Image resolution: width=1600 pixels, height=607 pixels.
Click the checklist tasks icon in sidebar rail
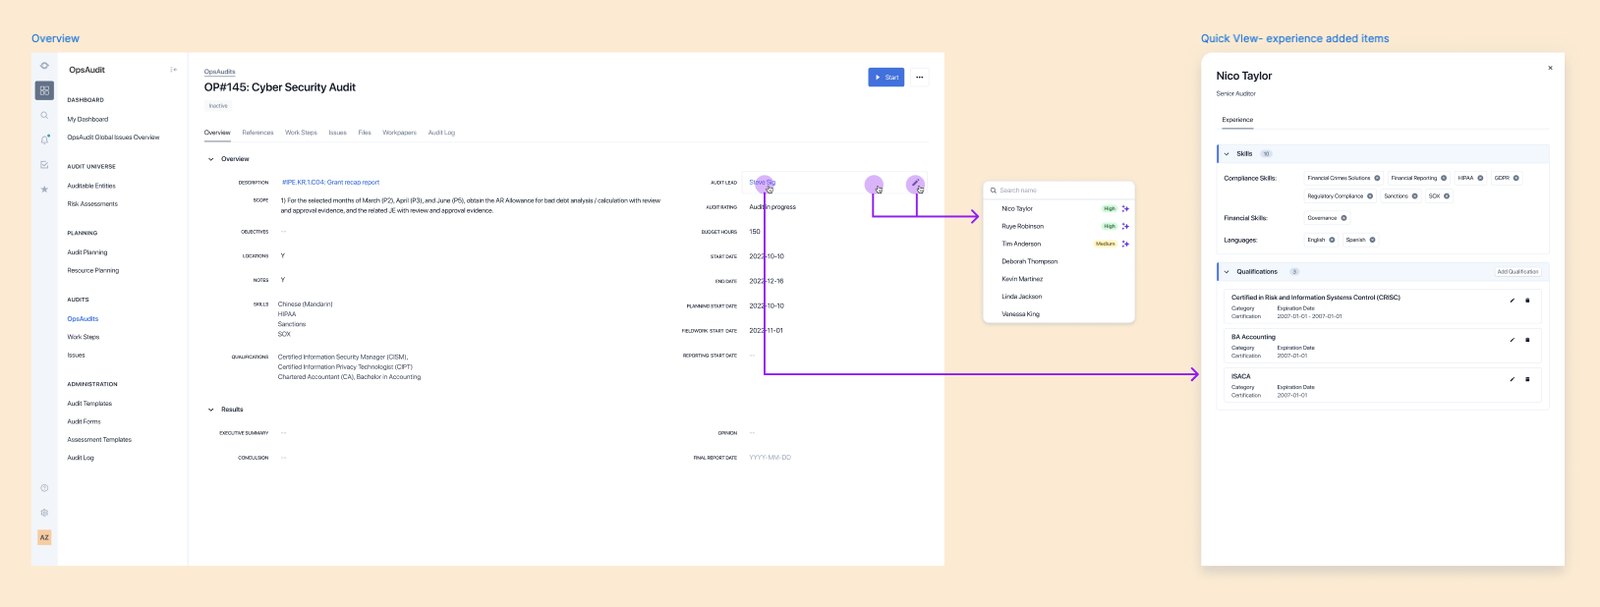pyautogui.click(x=44, y=165)
